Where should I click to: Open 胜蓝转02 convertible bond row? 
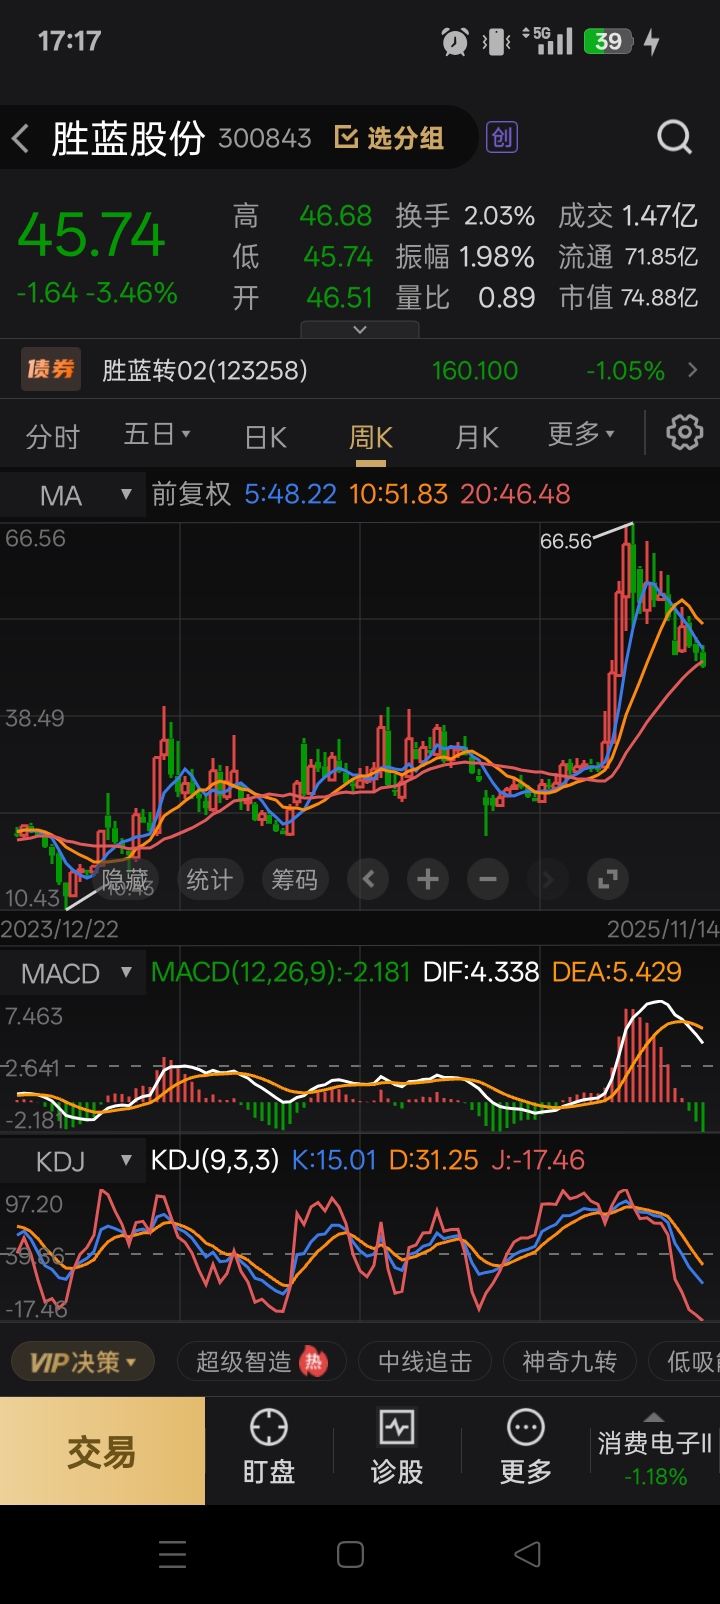click(x=360, y=370)
